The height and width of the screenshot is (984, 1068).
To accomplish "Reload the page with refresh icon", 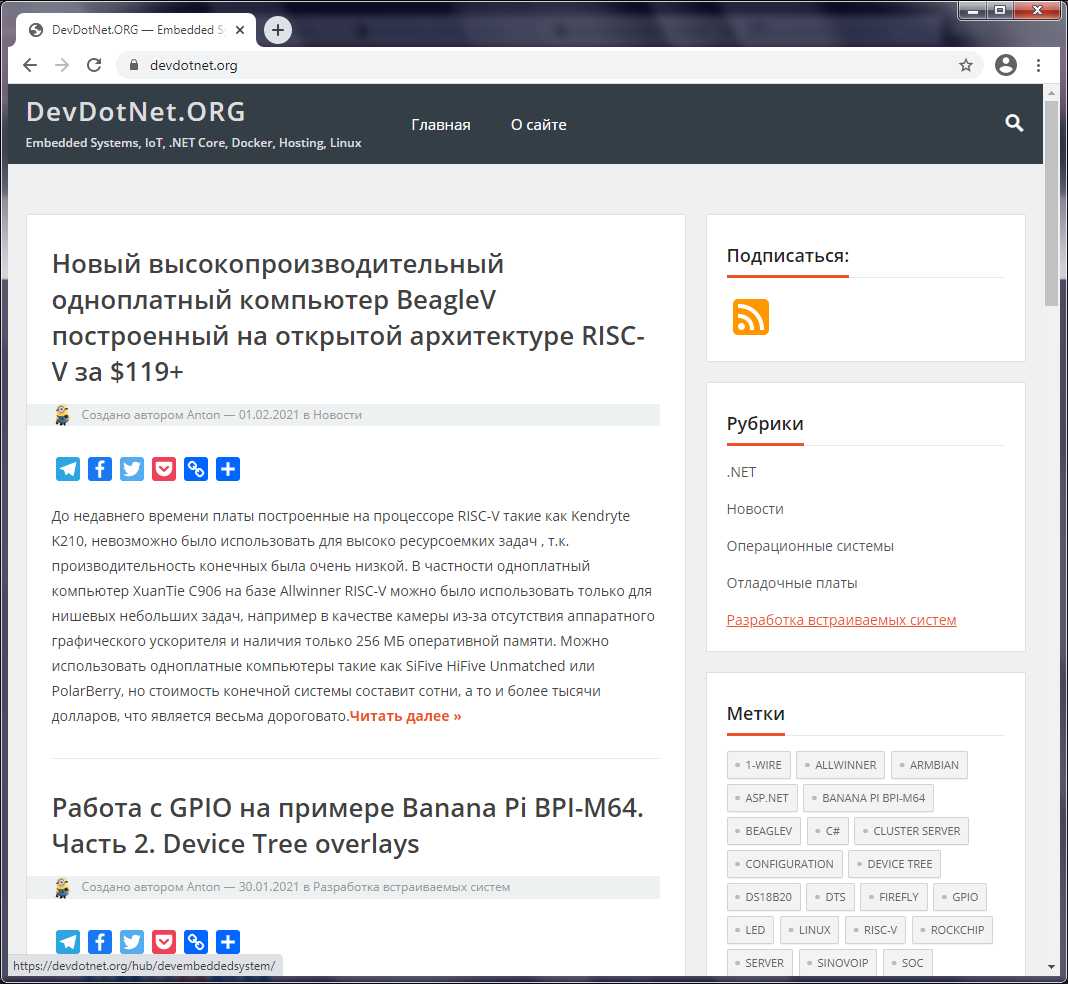I will coord(94,65).
